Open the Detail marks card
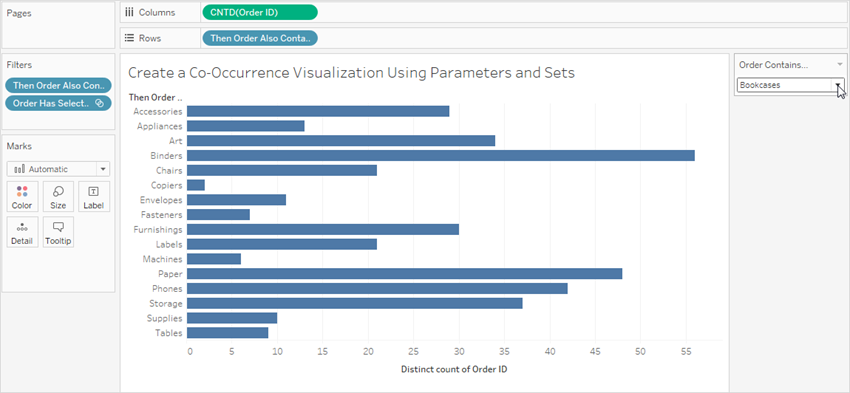850x393 pixels. pos(22,232)
